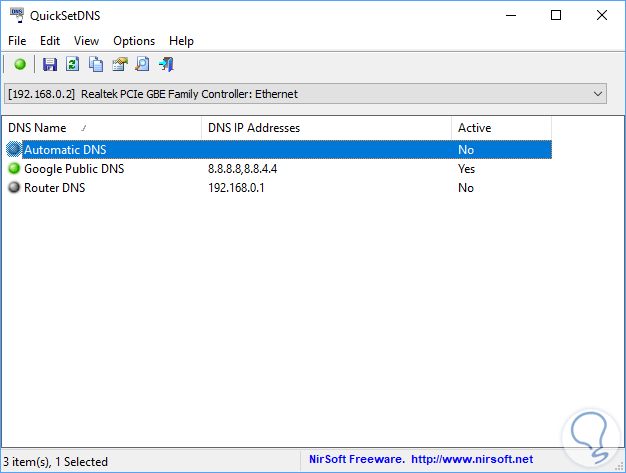The height and width of the screenshot is (473, 626).
Task: Open the Help menu
Action: click(x=181, y=41)
